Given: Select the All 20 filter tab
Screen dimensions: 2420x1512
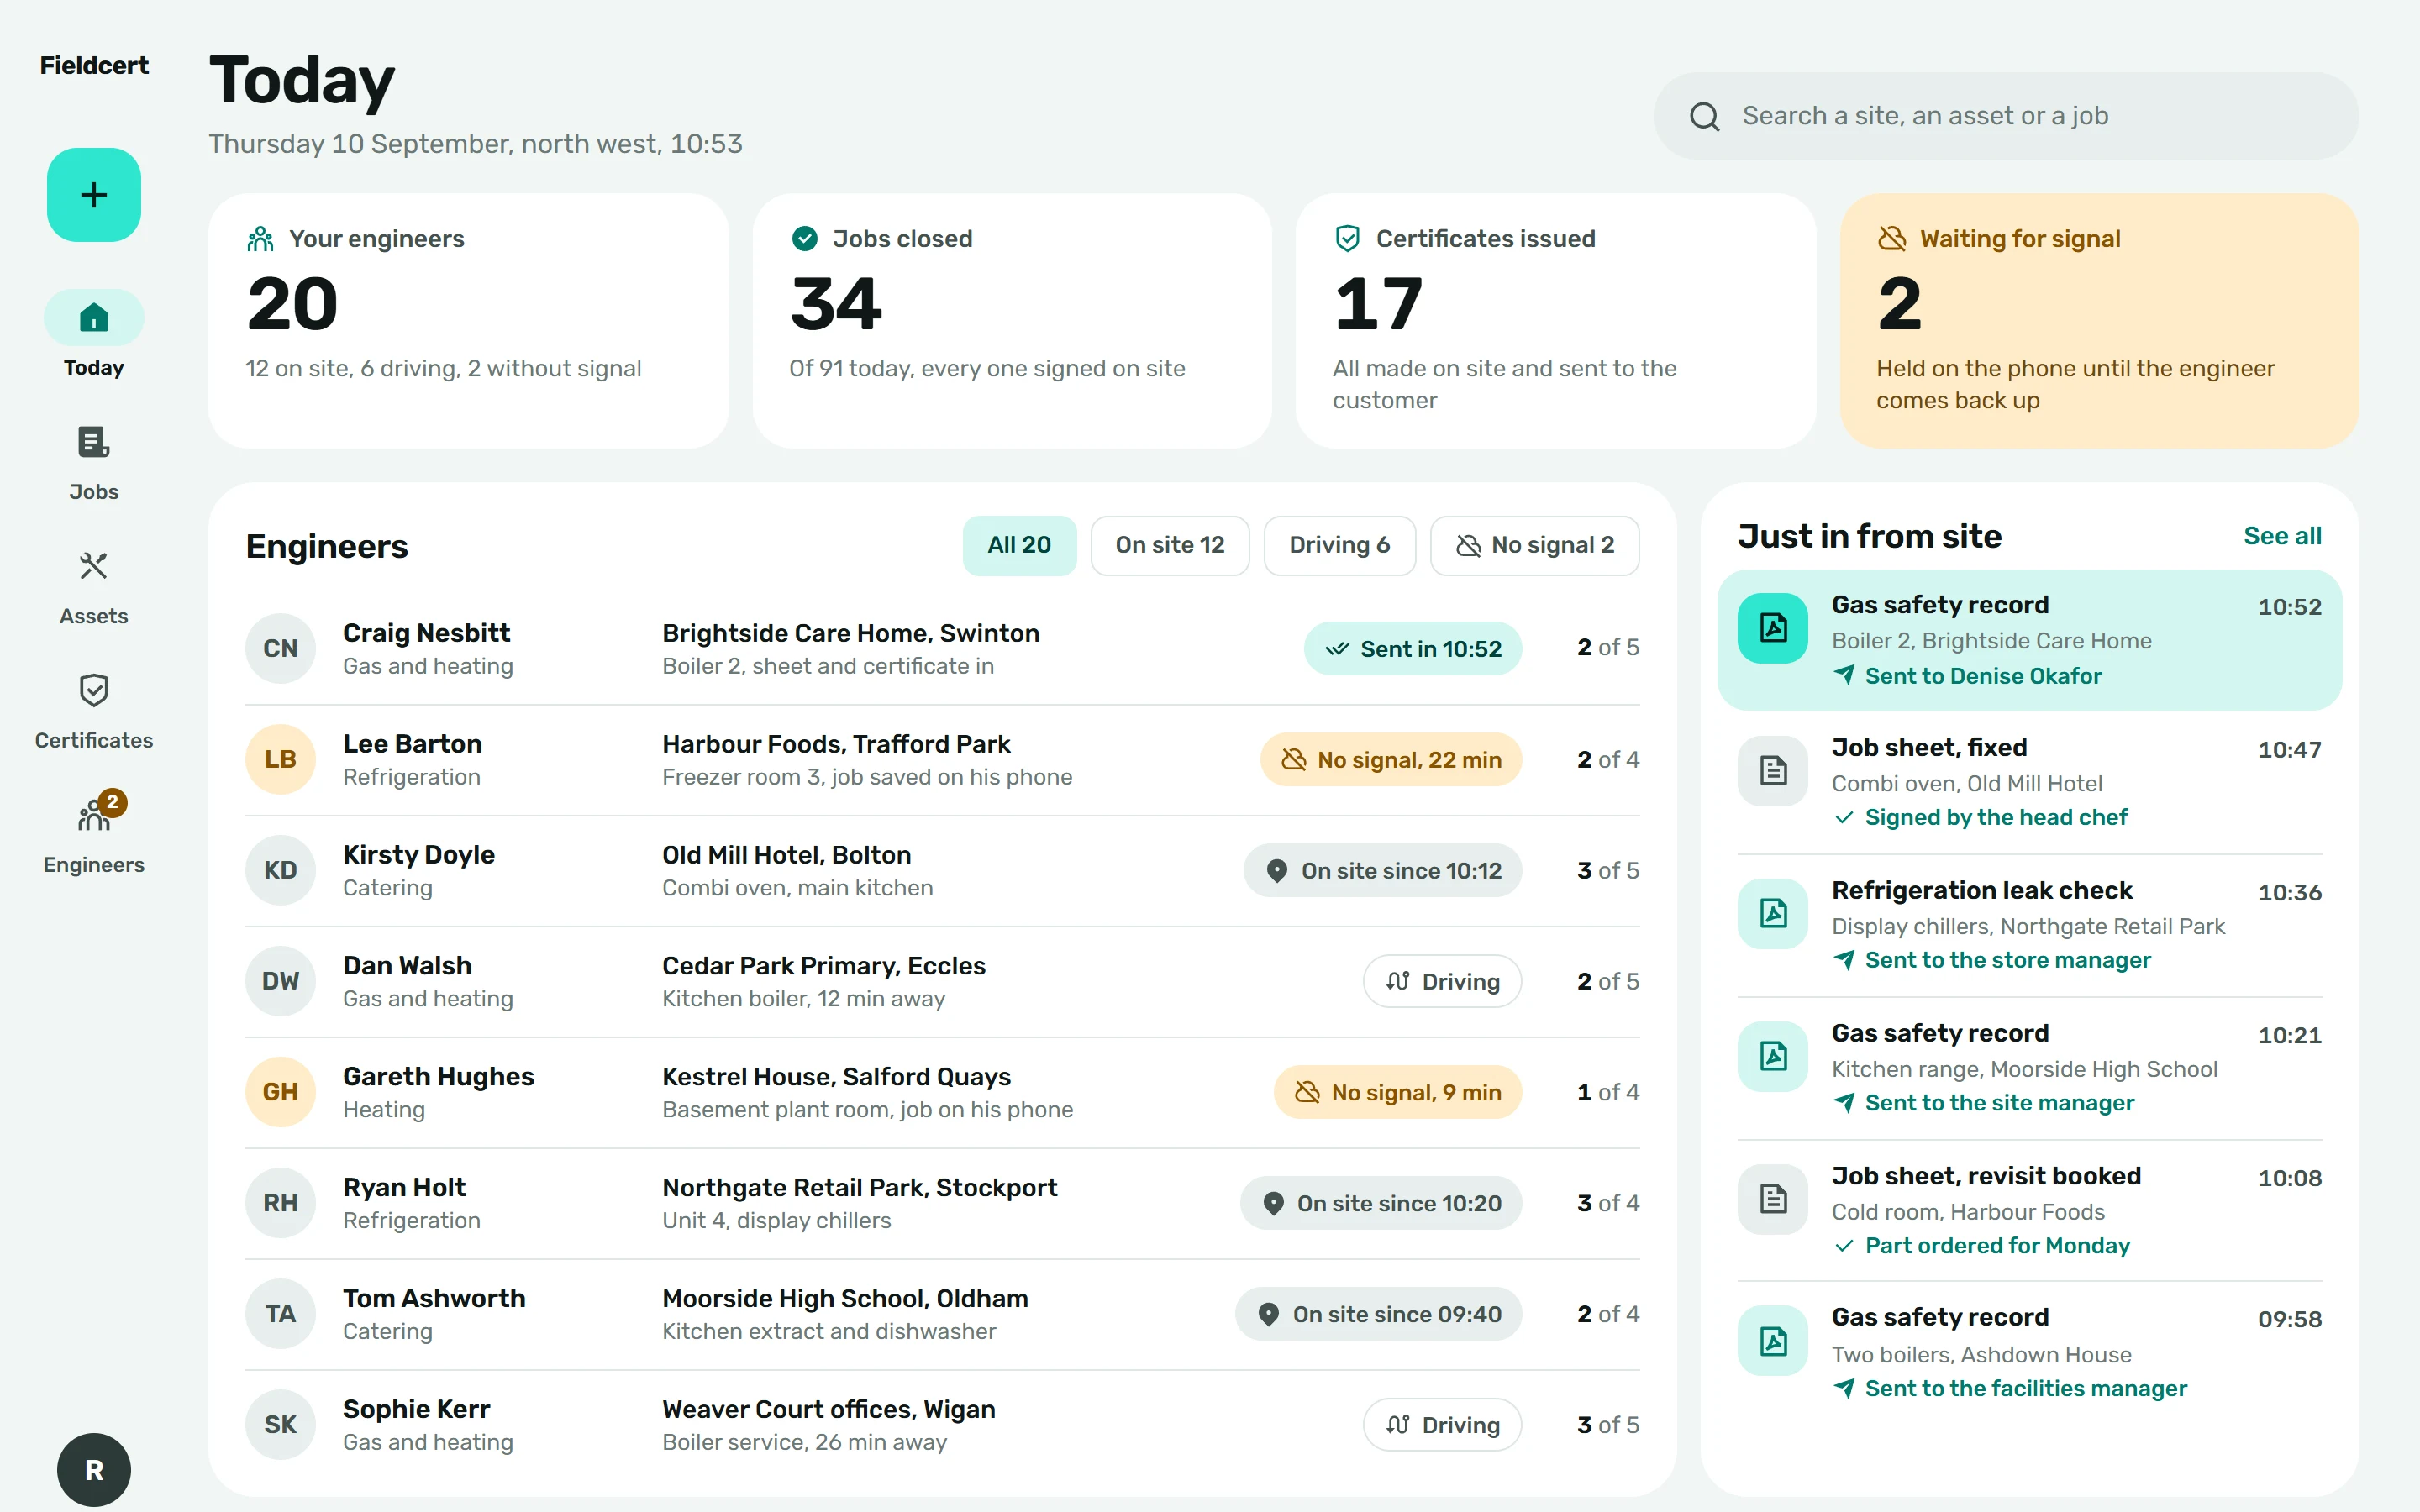Looking at the screenshot, I should [x=1019, y=545].
